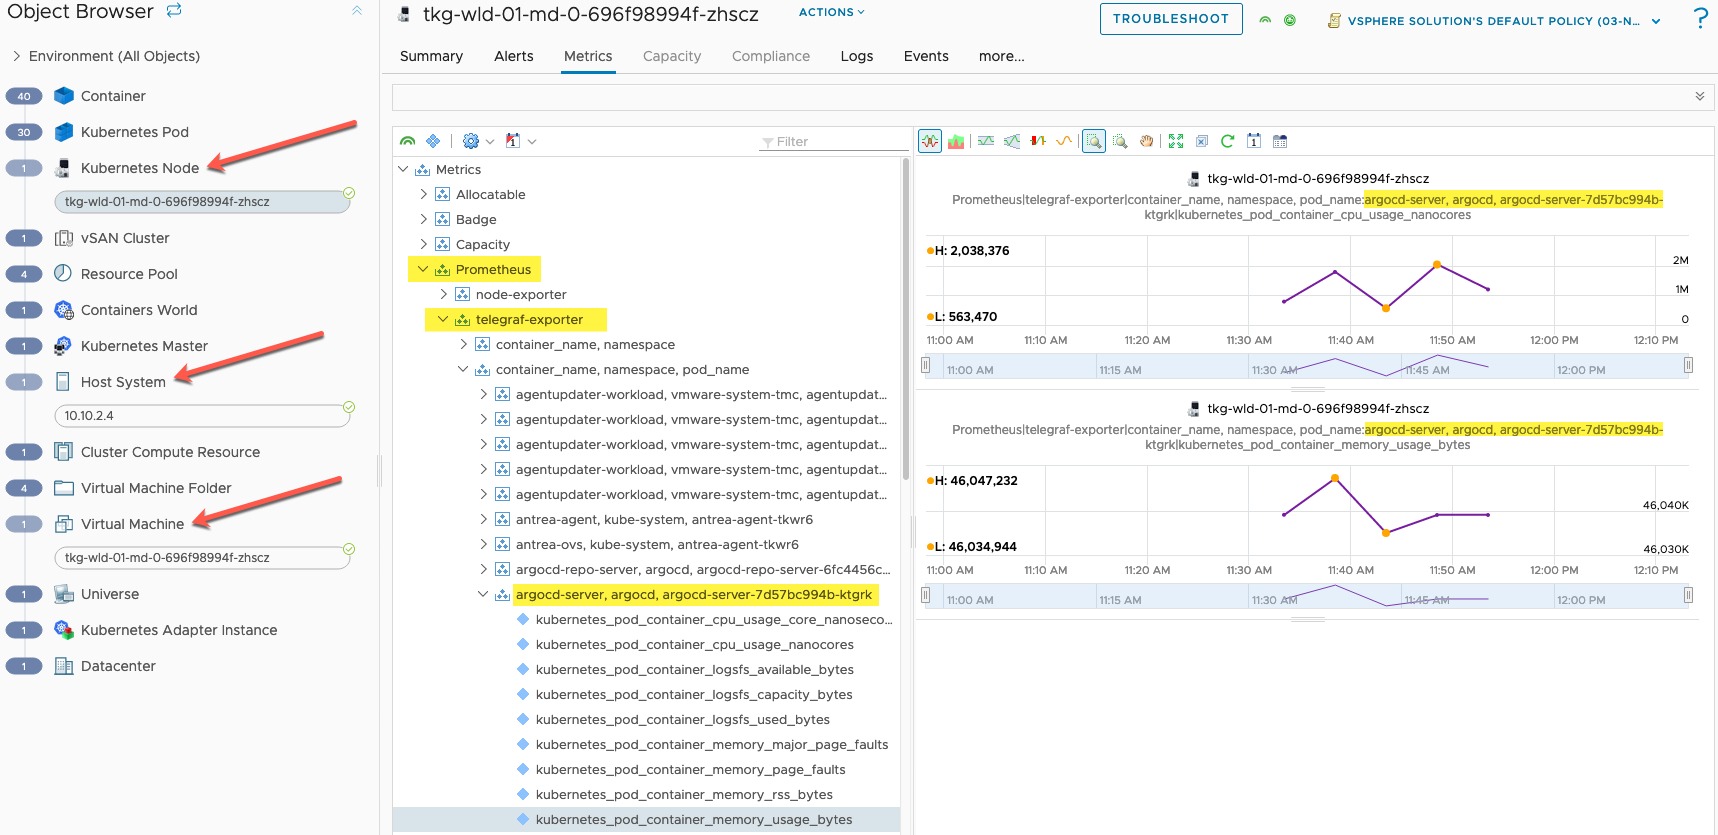Click the zoom to fit green arrows icon

[x=1176, y=141]
